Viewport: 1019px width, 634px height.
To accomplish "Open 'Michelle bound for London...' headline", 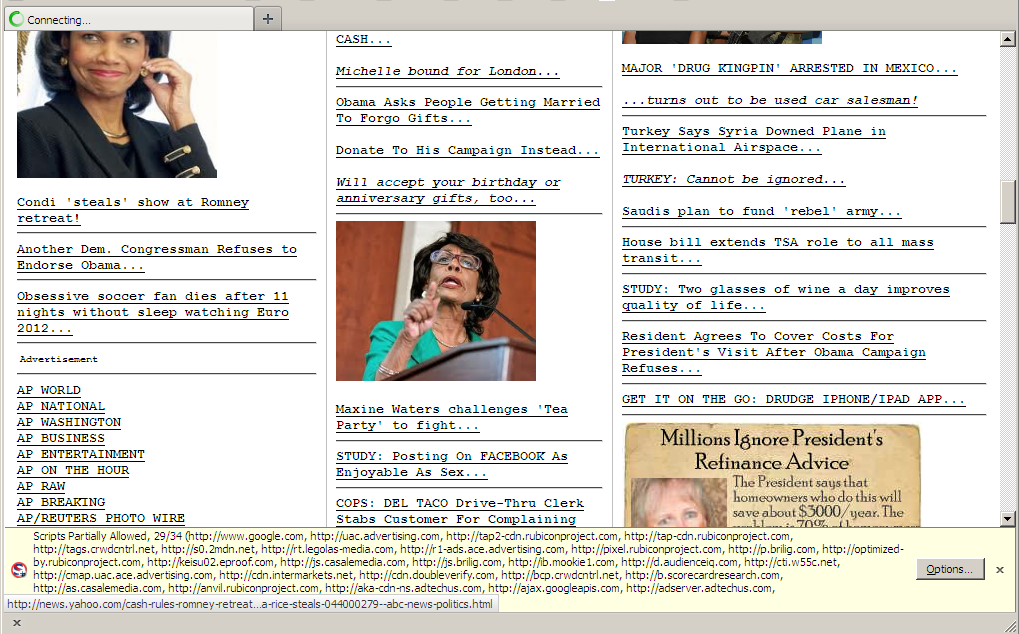I will click(x=448, y=71).
